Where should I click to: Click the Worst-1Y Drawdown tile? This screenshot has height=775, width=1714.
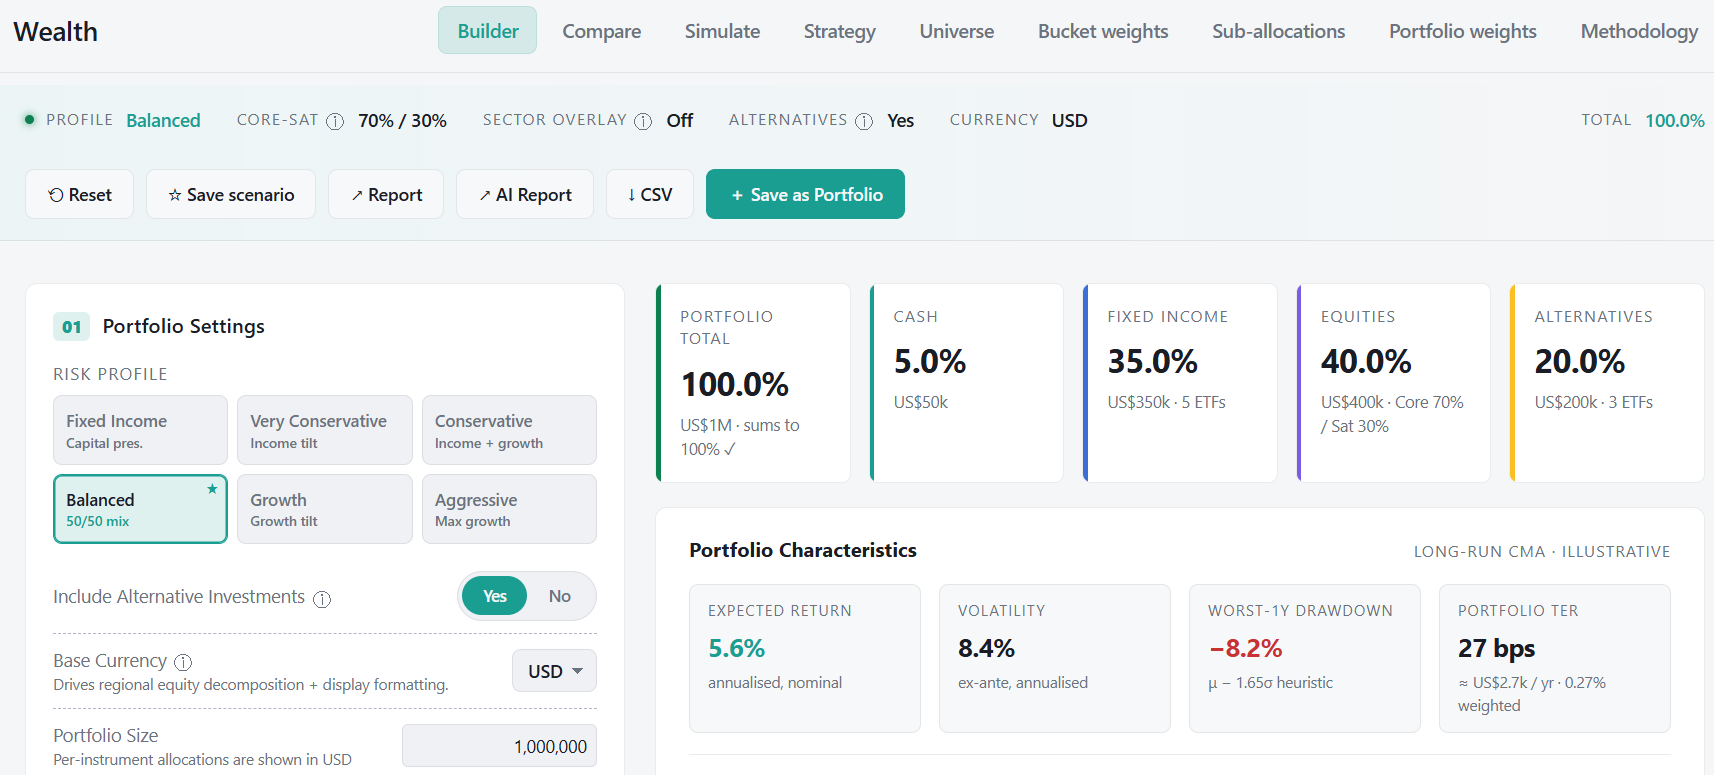[1305, 658]
